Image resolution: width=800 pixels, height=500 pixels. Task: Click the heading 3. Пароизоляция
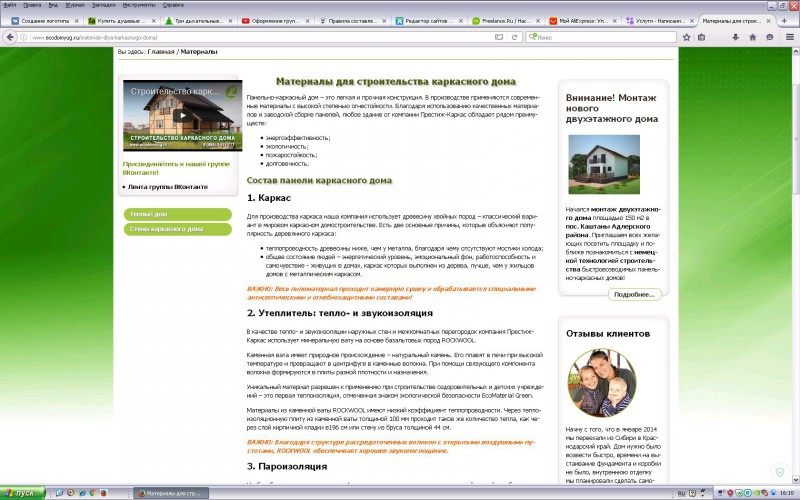(x=287, y=466)
